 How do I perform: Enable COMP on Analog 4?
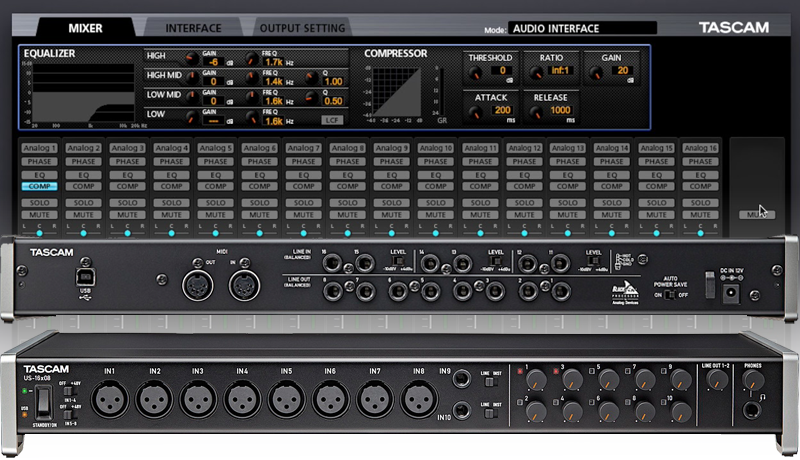pos(171,186)
